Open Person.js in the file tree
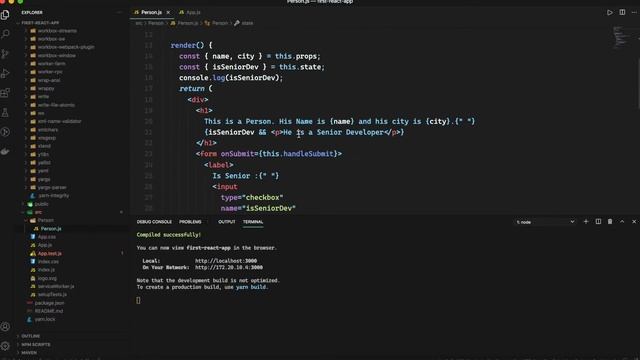 point(51,229)
